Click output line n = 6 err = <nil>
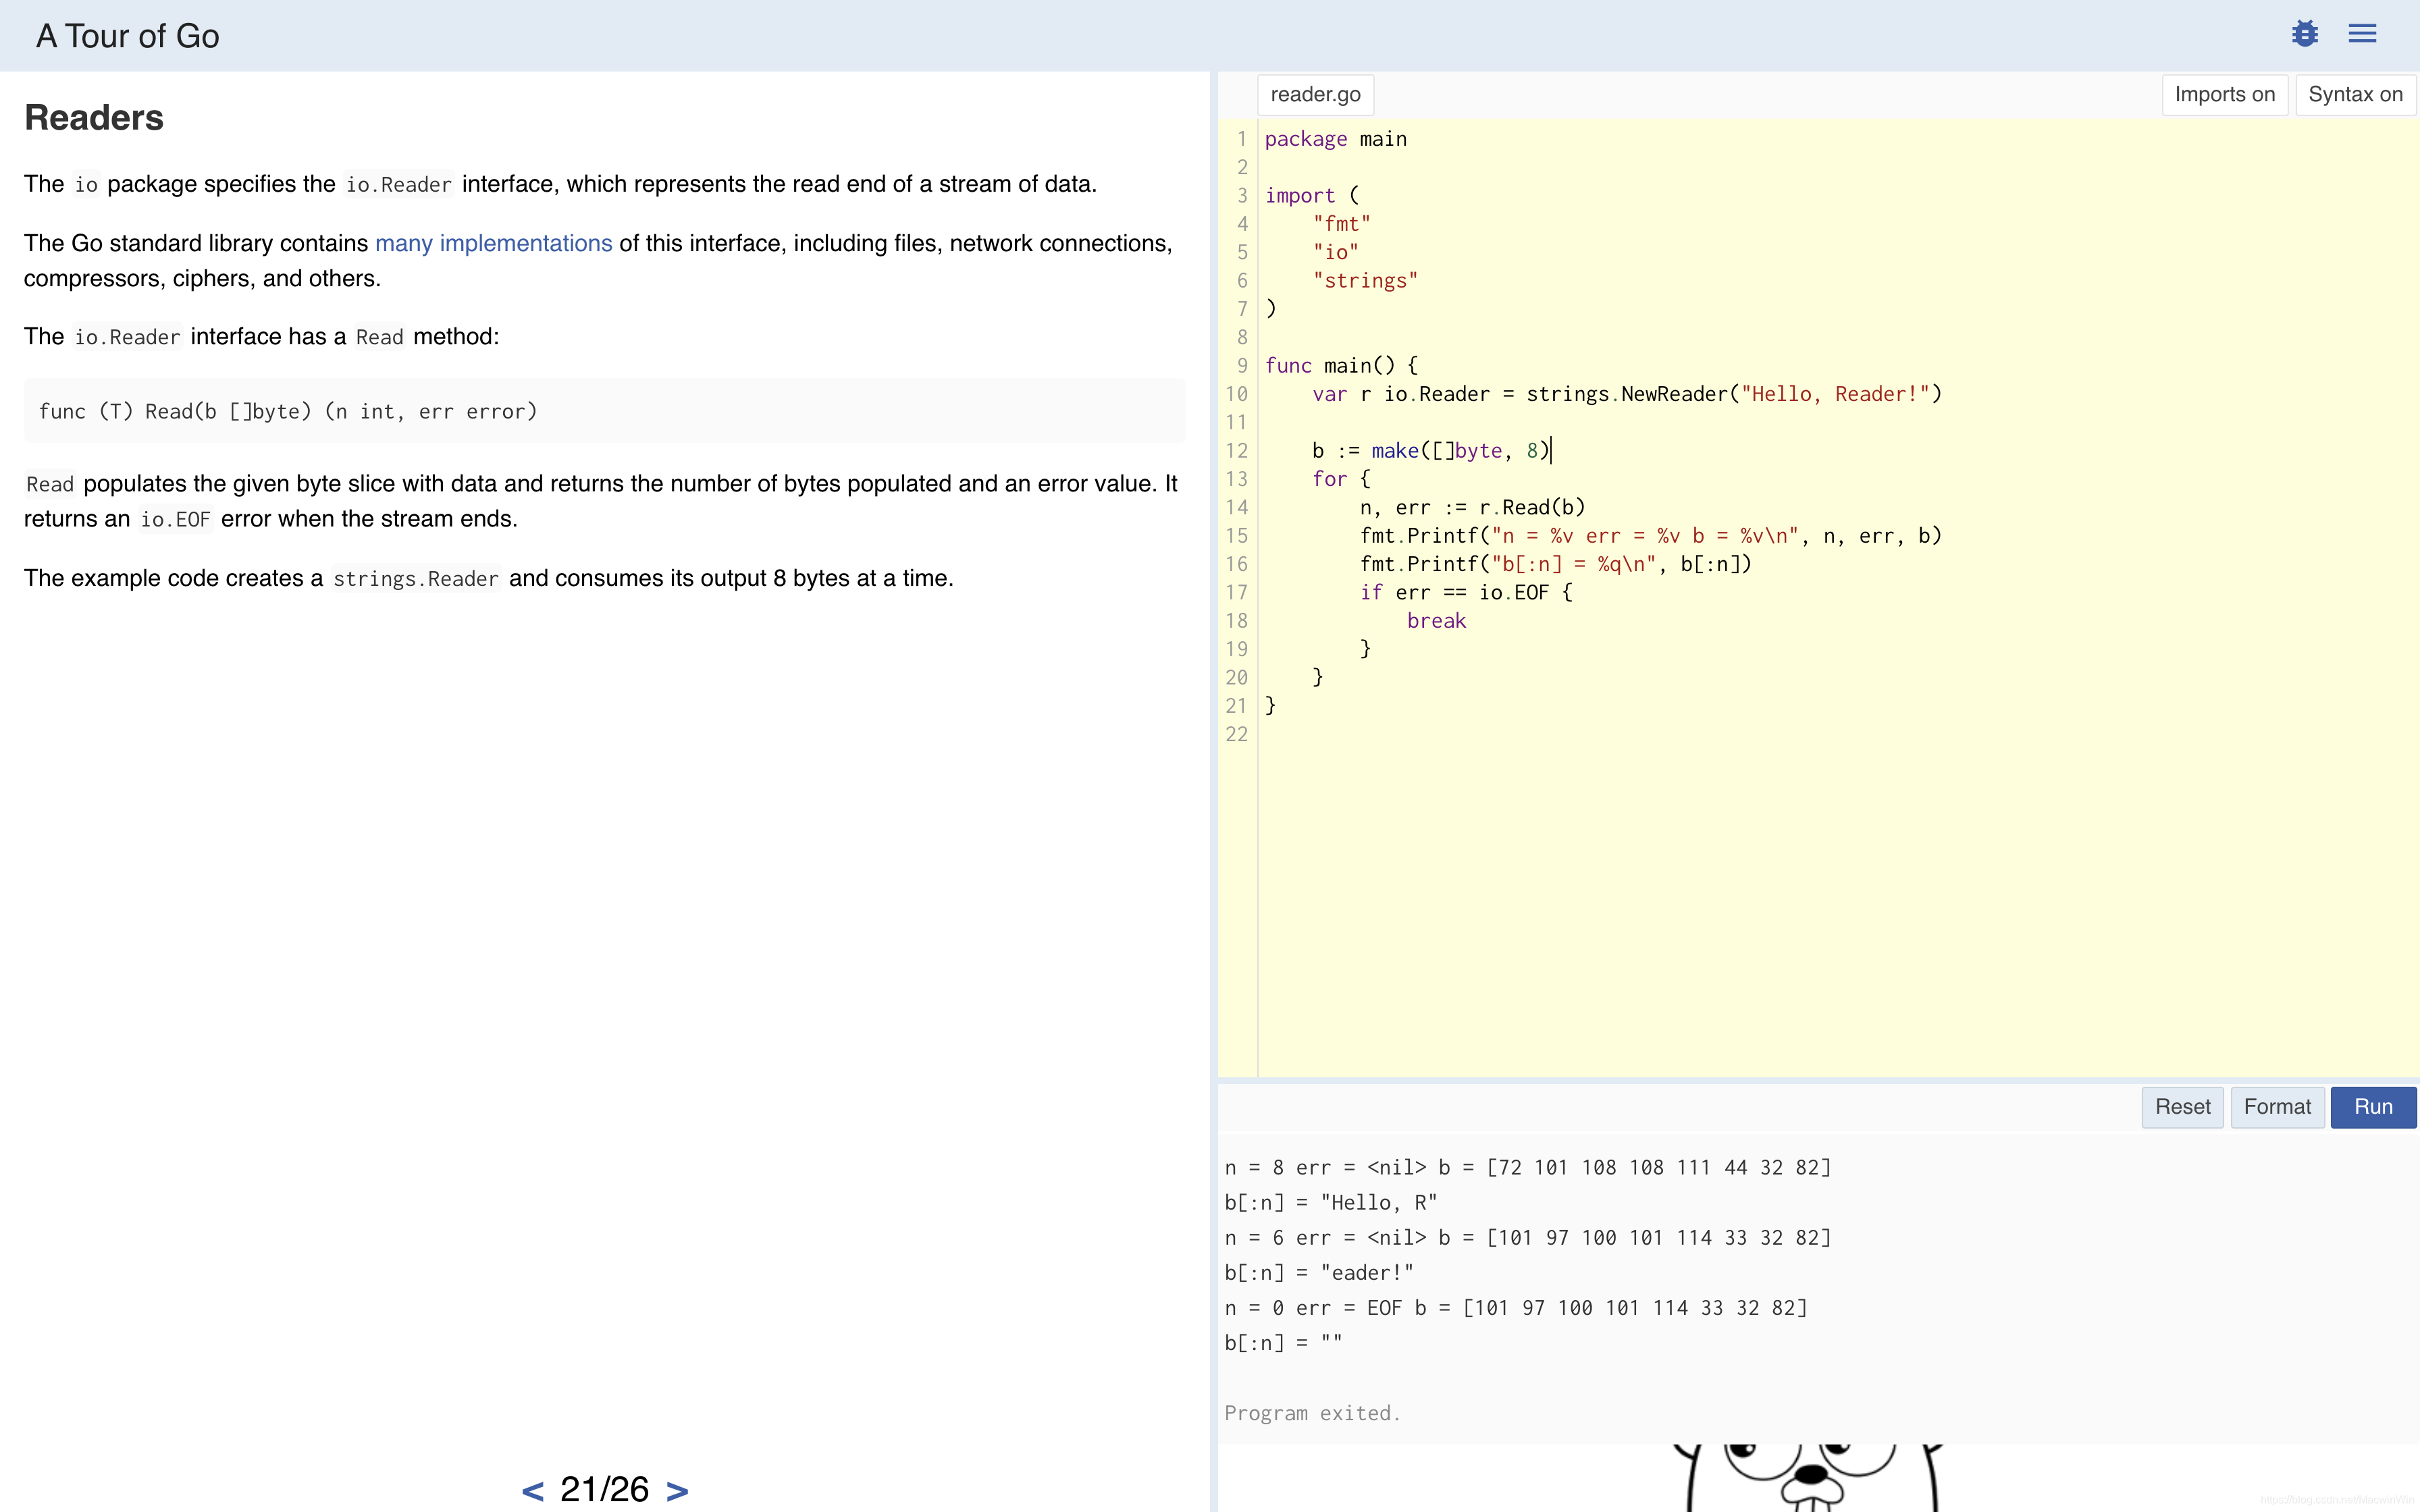 [1527, 1238]
